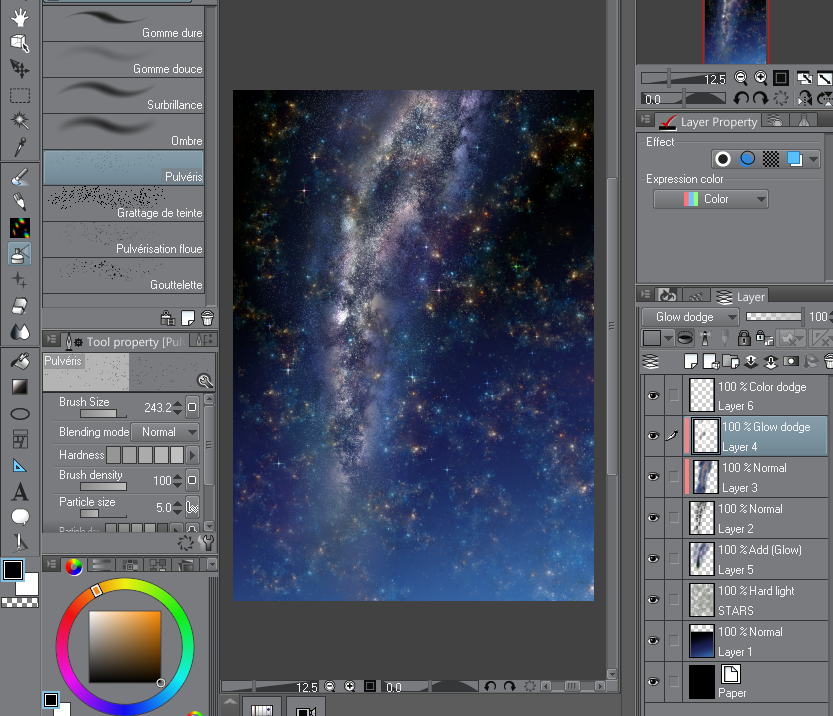Select the Layer 1 gradient thumbnail
The width and height of the screenshot is (833, 716).
point(701,641)
